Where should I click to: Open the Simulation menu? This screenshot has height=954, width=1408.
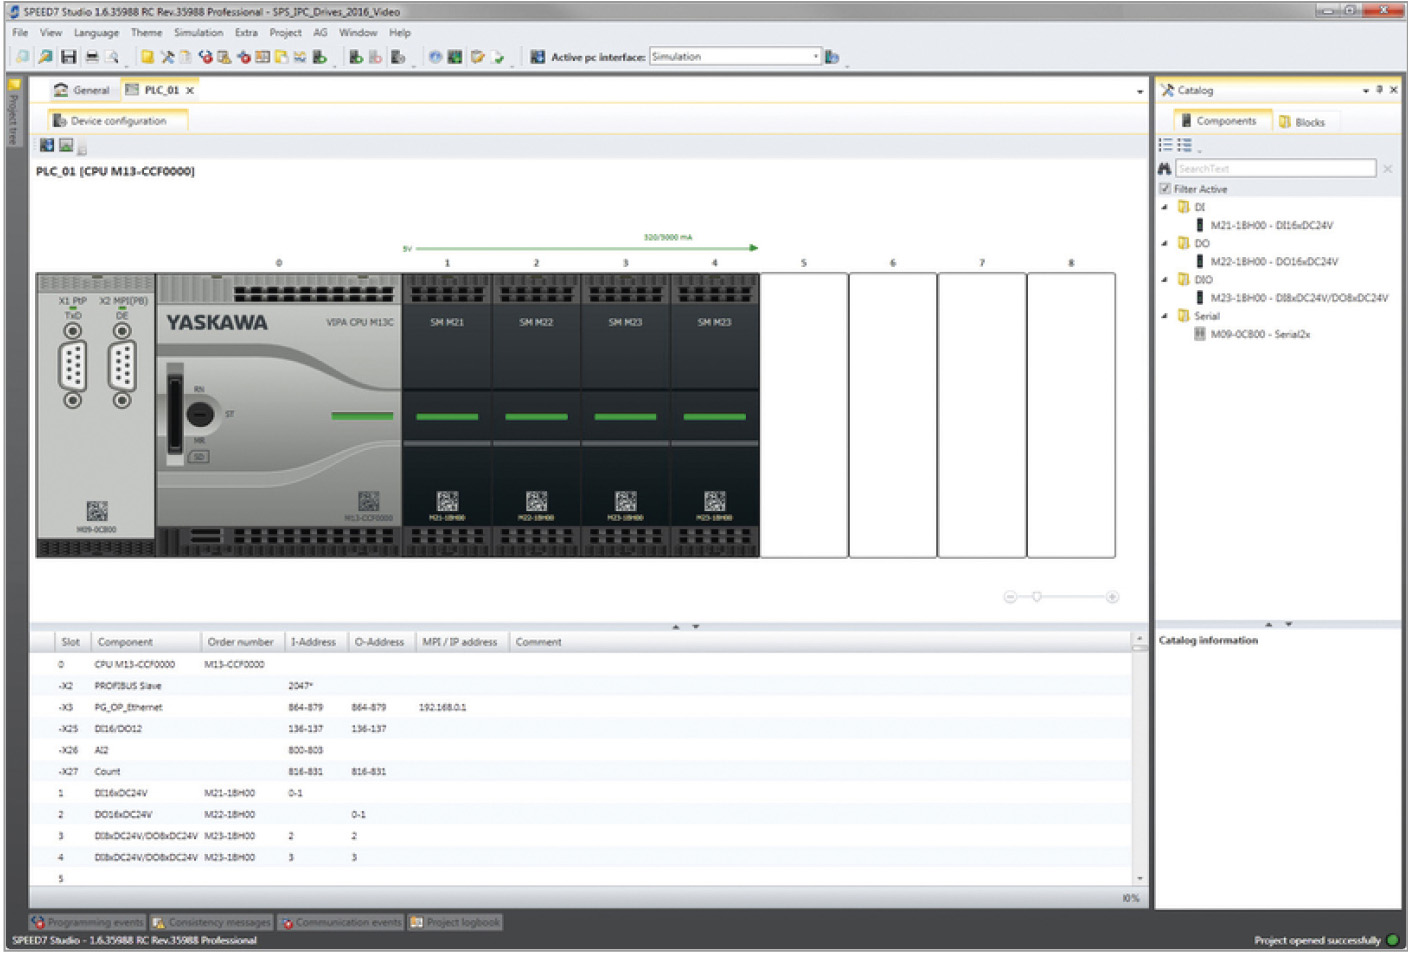(x=198, y=33)
